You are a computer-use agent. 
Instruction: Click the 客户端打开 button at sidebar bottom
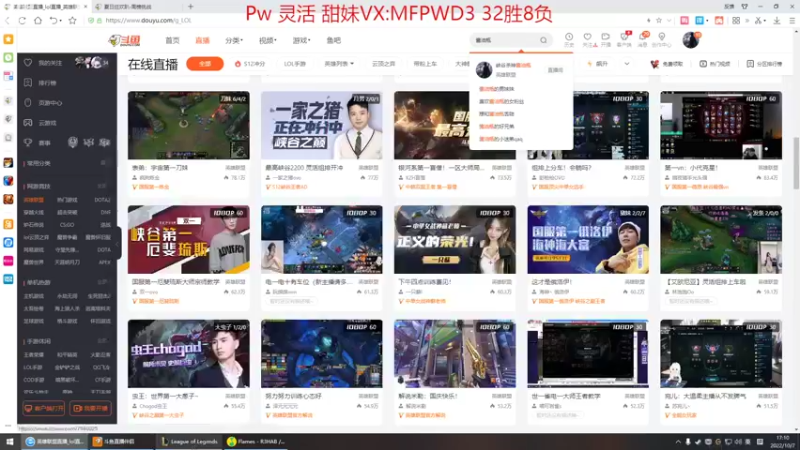[44, 408]
